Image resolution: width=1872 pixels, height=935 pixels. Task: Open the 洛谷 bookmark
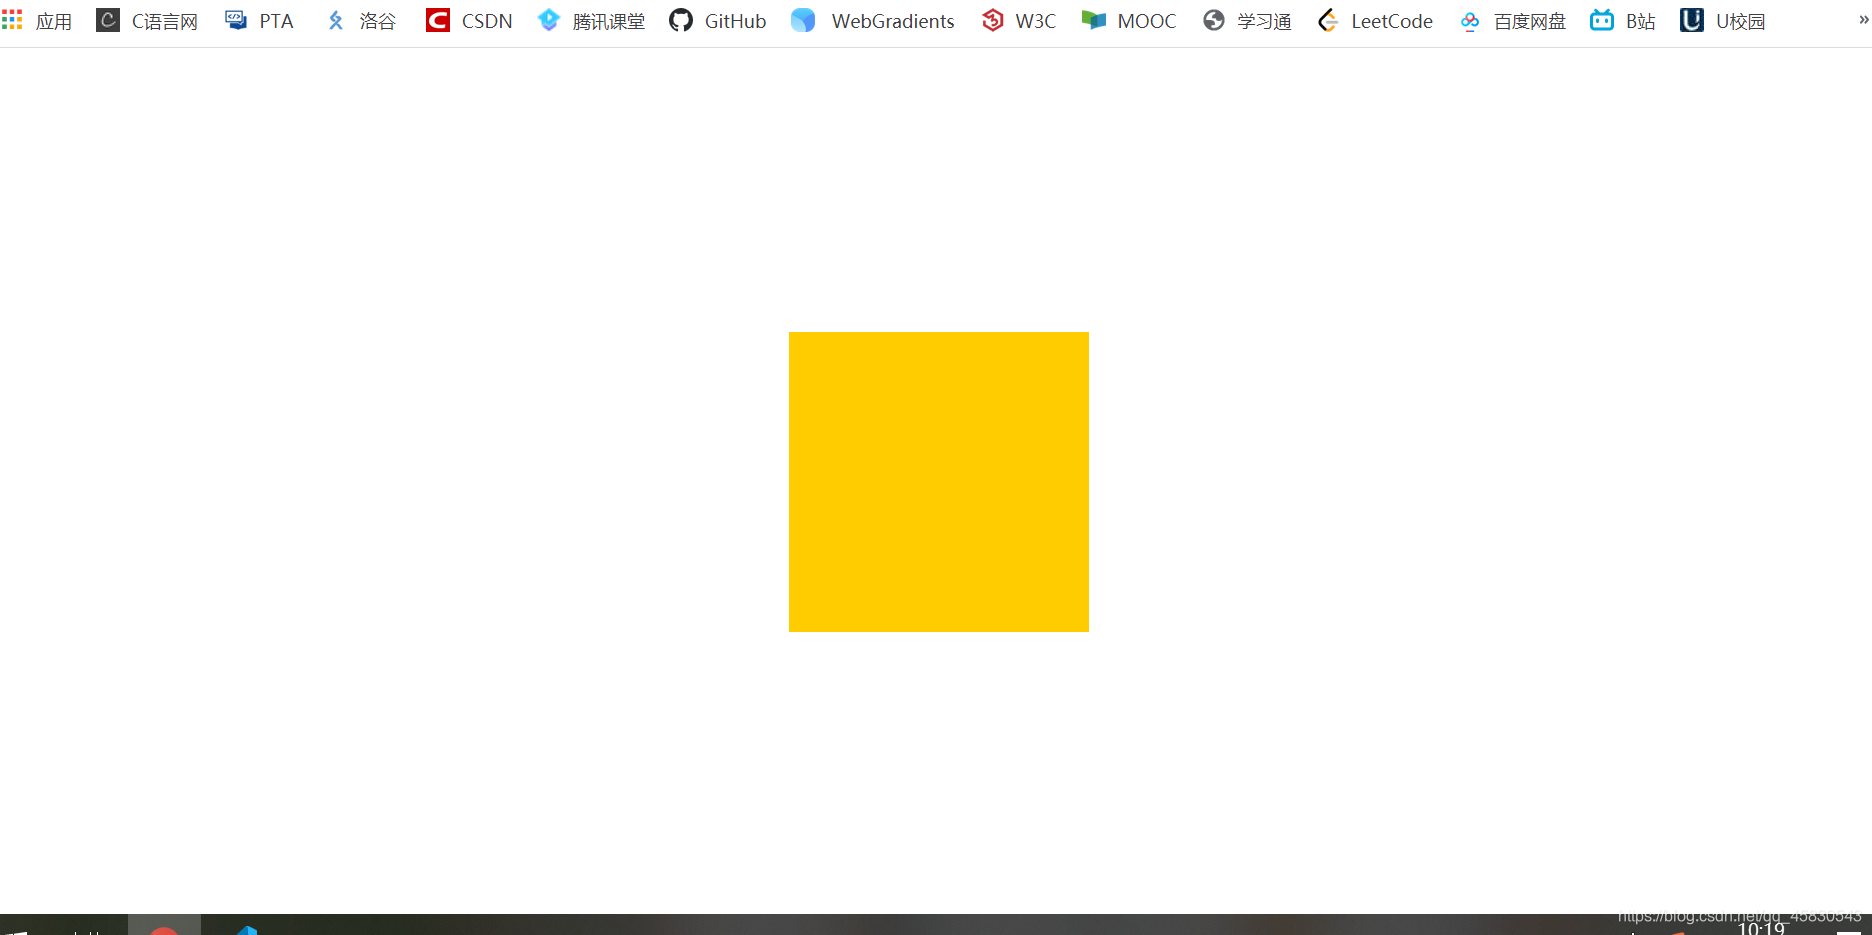point(378,21)
